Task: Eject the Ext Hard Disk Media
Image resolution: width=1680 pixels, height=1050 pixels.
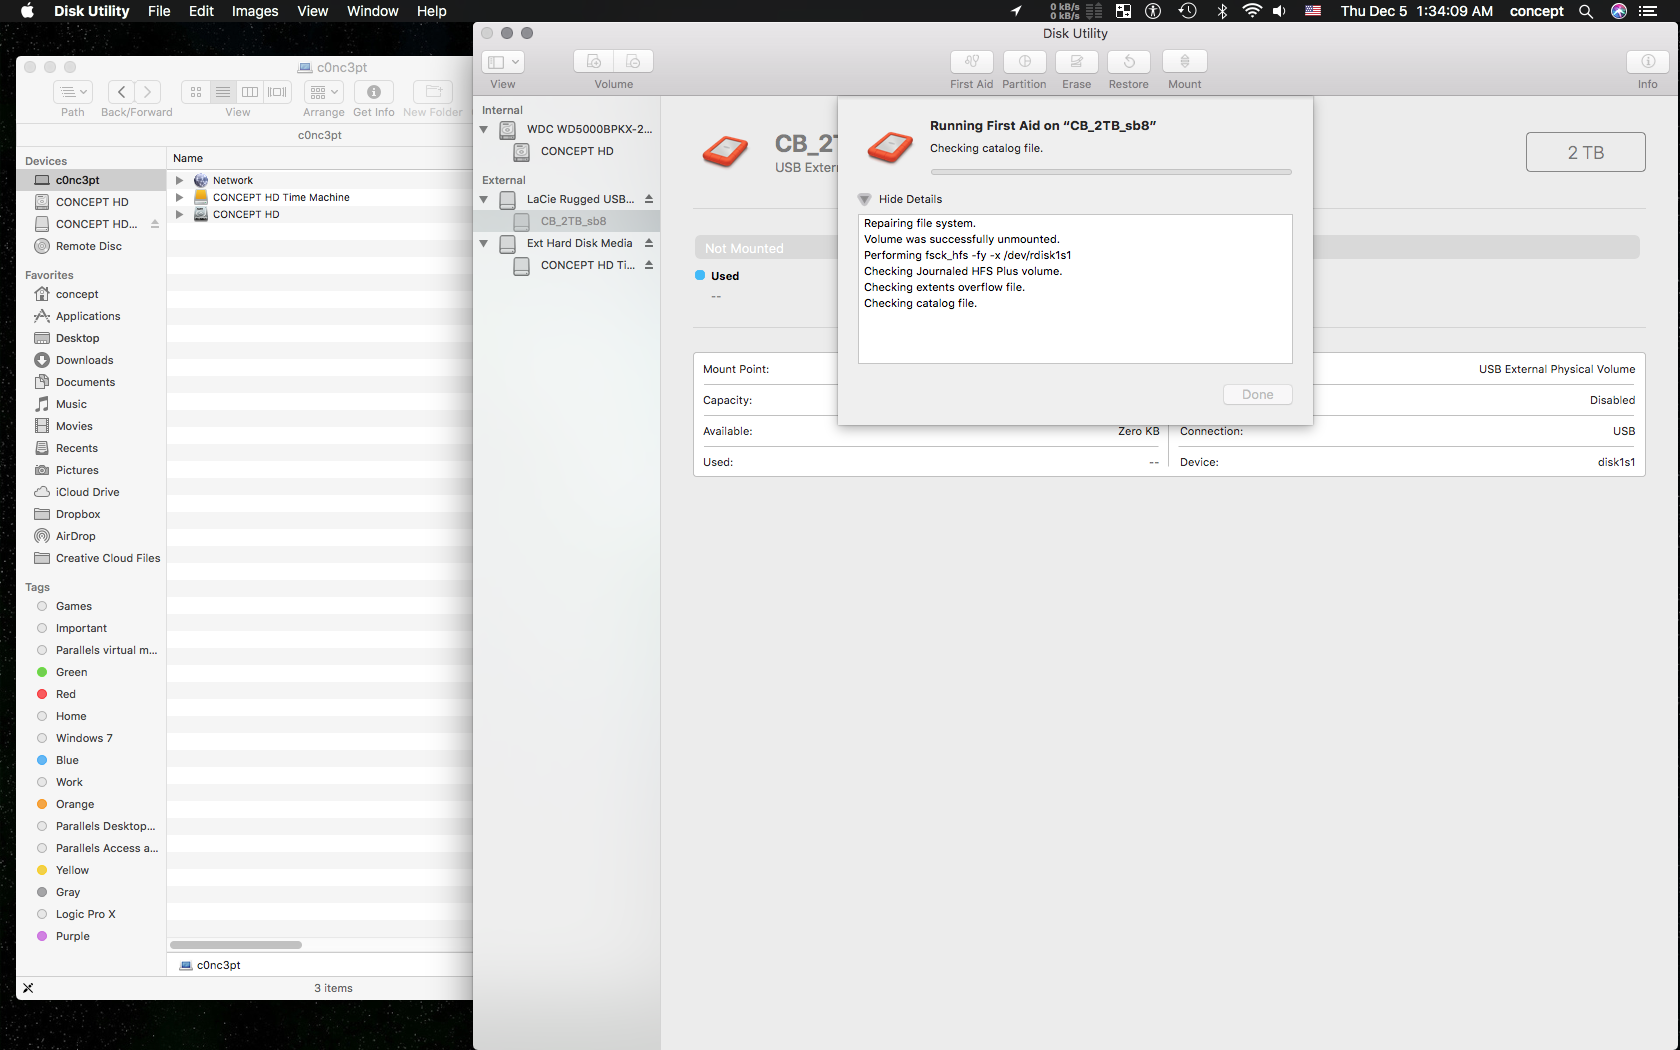Action: point(649,243)
